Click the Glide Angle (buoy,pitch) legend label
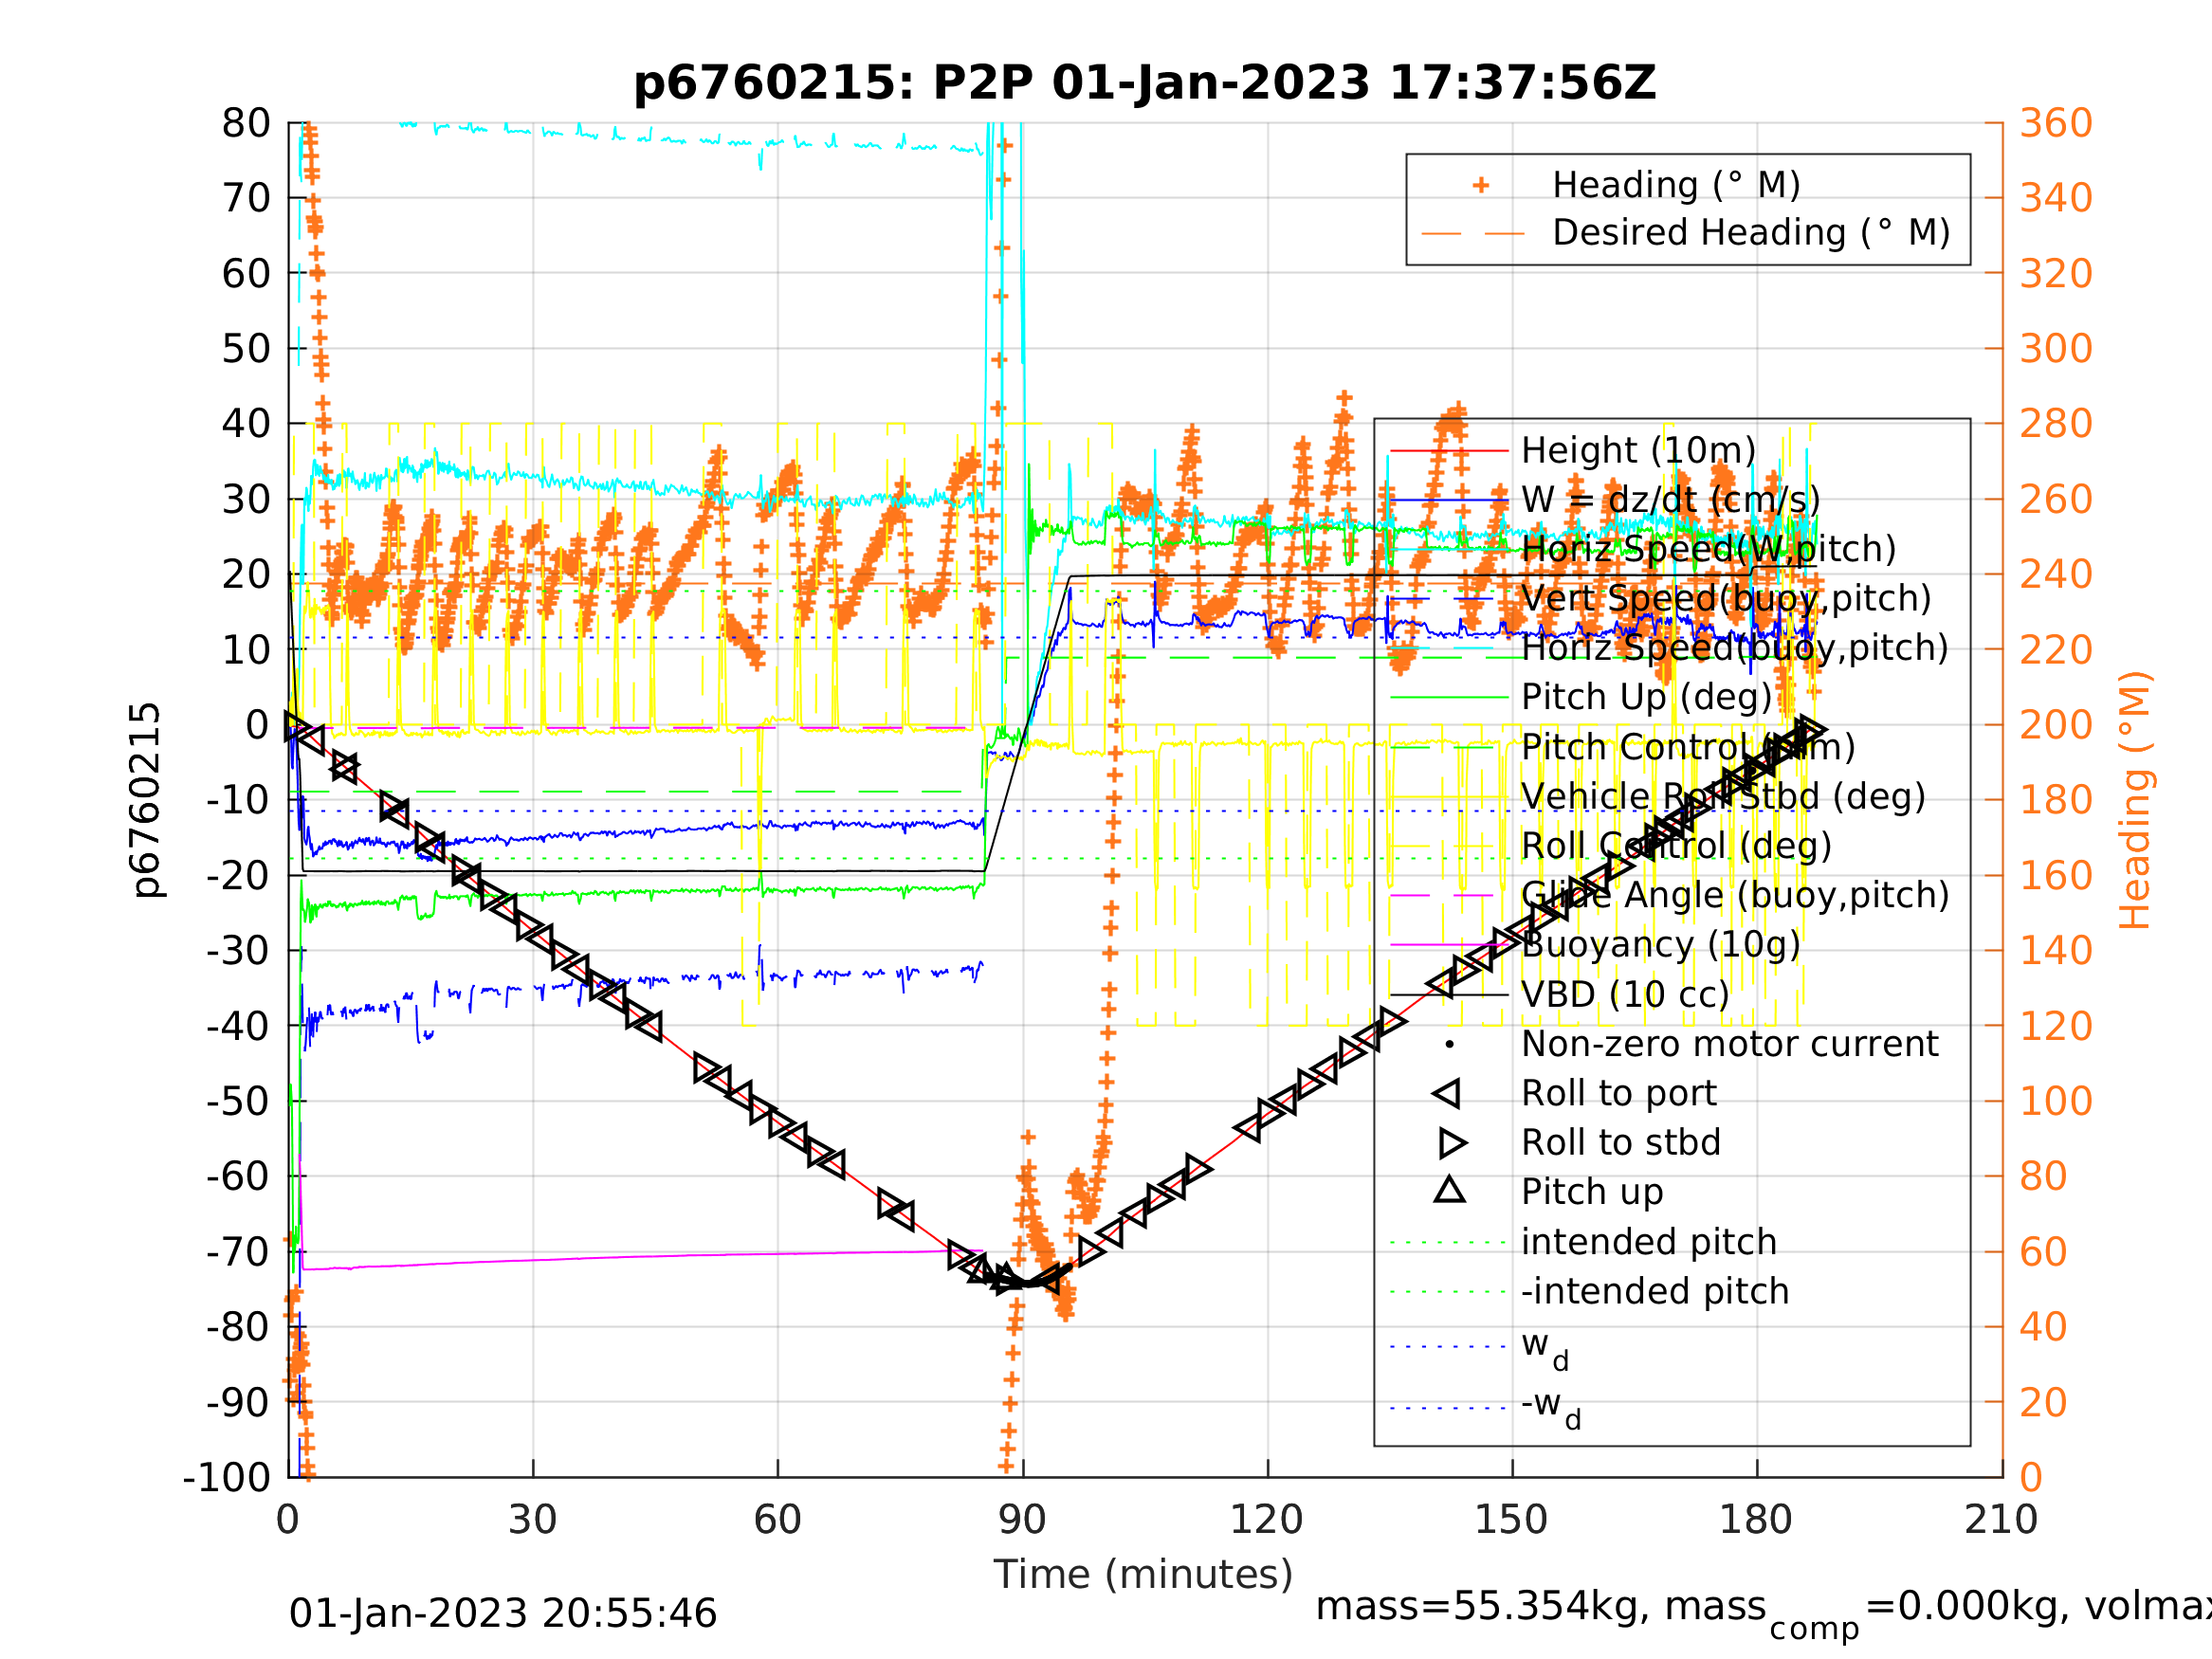Screen dimensions: 2212x1659 coord(1735,895)
